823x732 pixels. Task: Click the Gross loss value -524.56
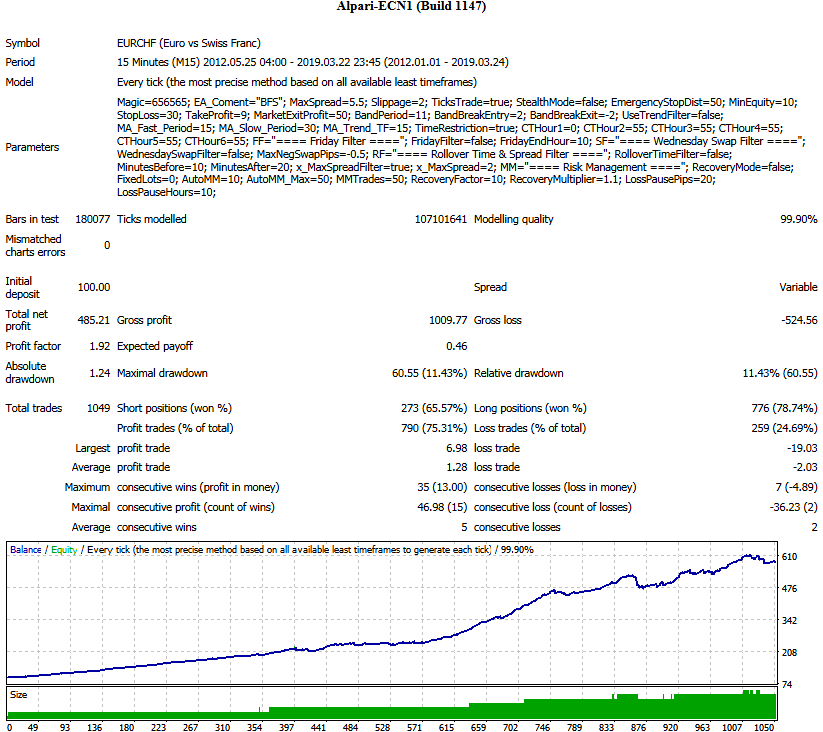799,320
